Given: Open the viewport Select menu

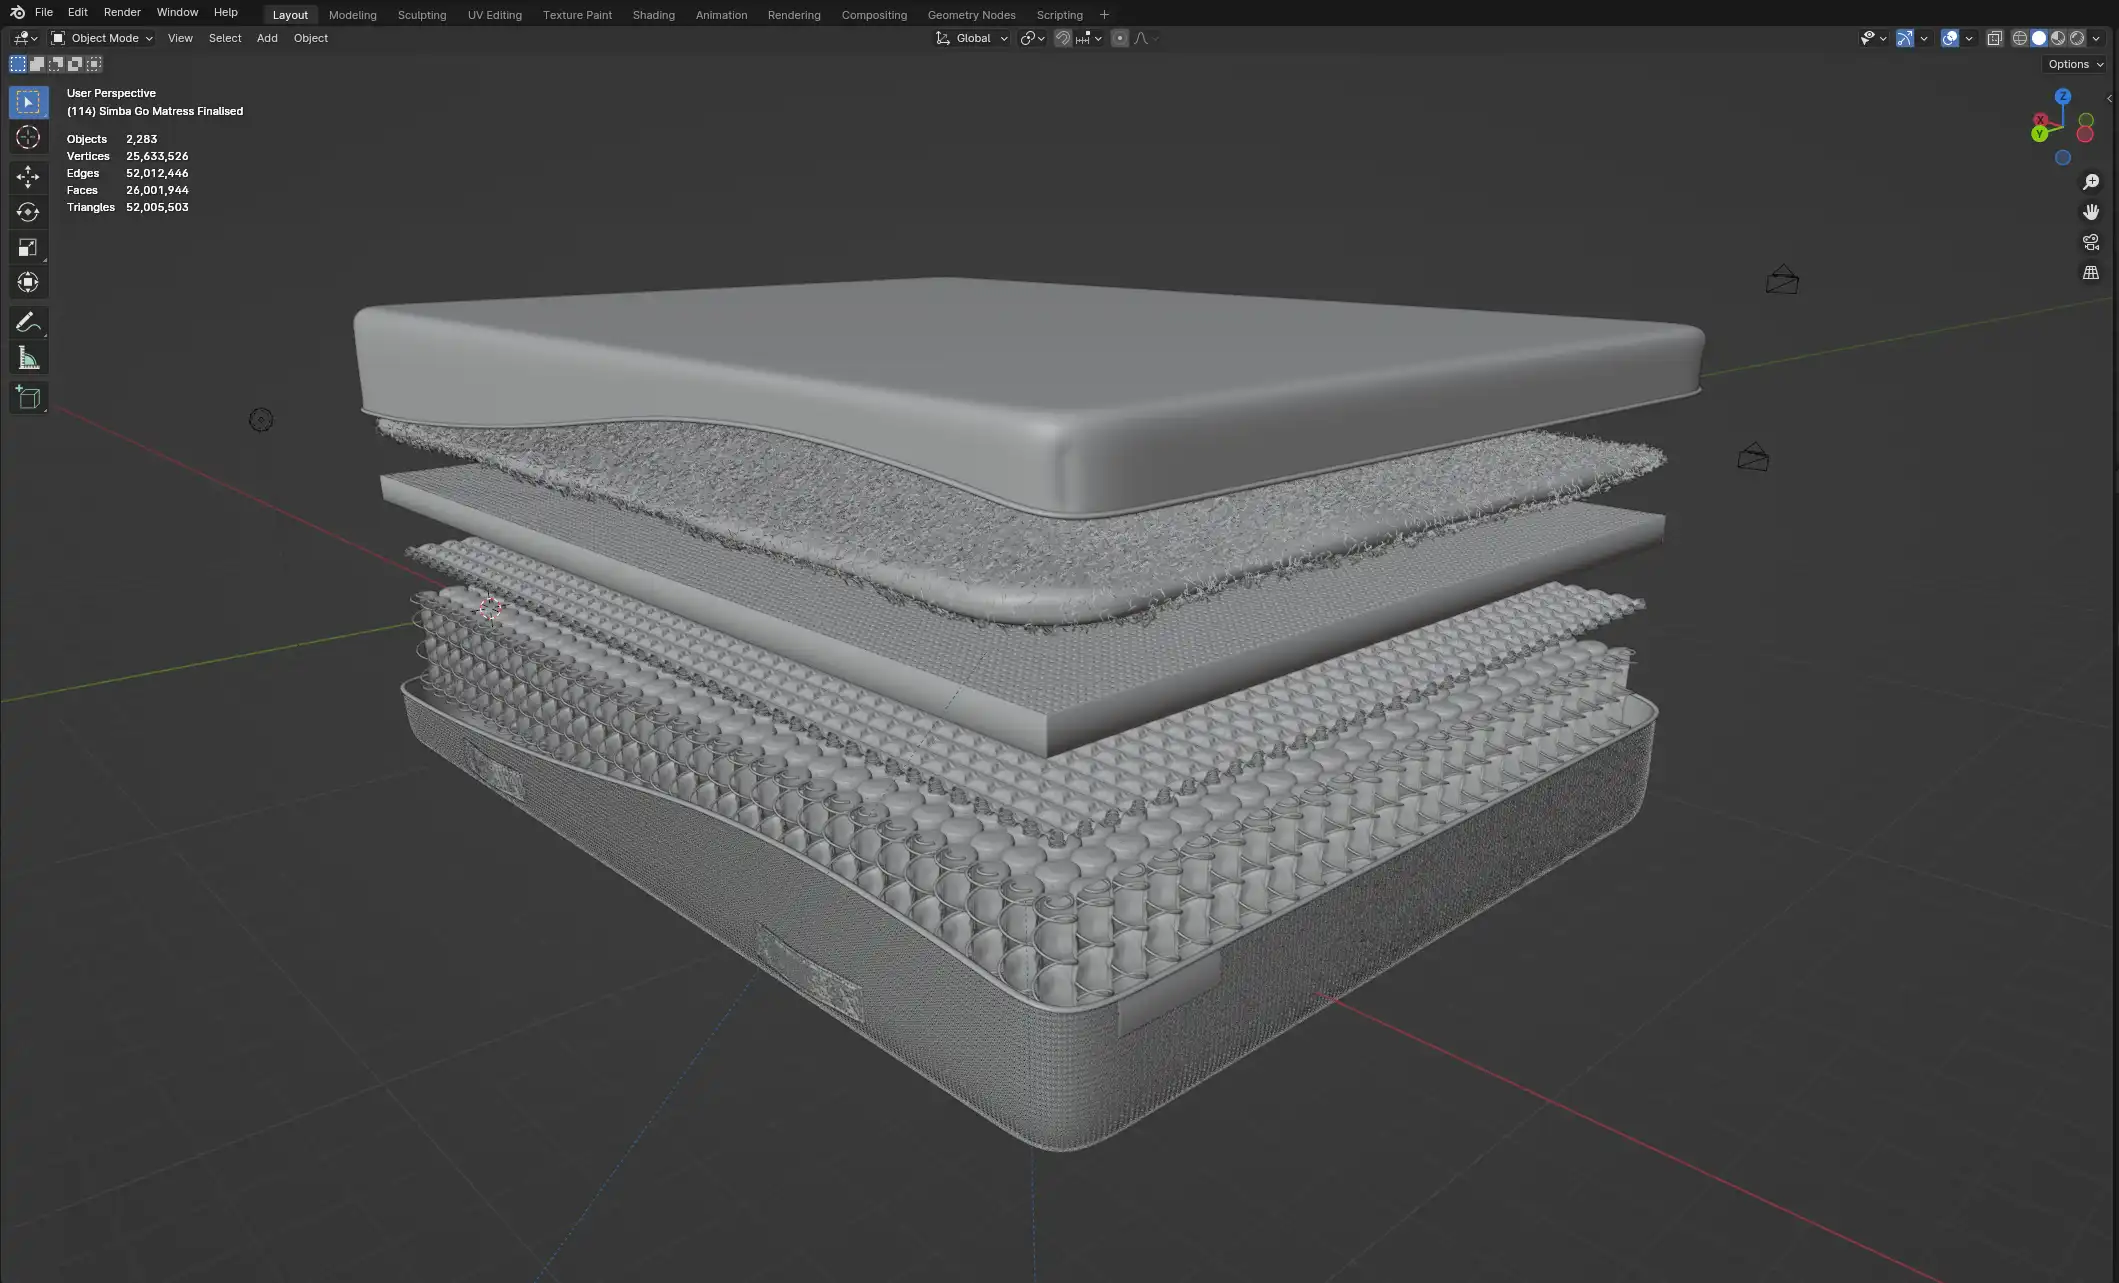Looking at the screenshot, I should coord(225,38).
